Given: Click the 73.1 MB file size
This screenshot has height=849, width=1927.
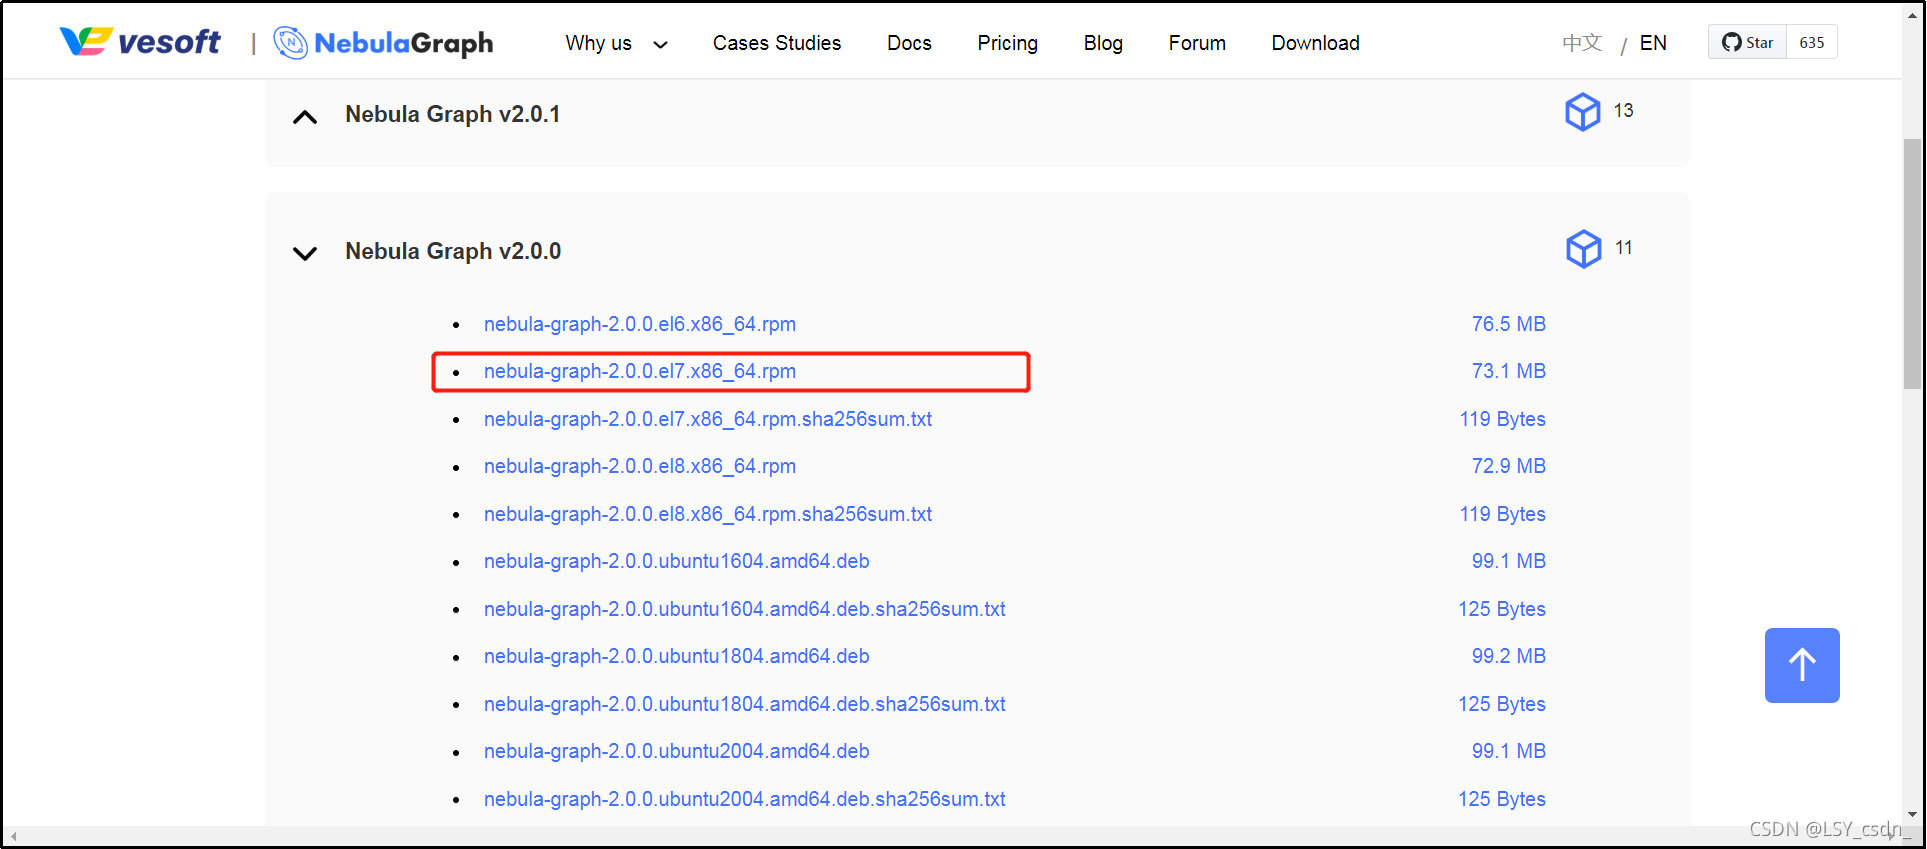Looking at the screenshot, I should (x=1508, y=371).
